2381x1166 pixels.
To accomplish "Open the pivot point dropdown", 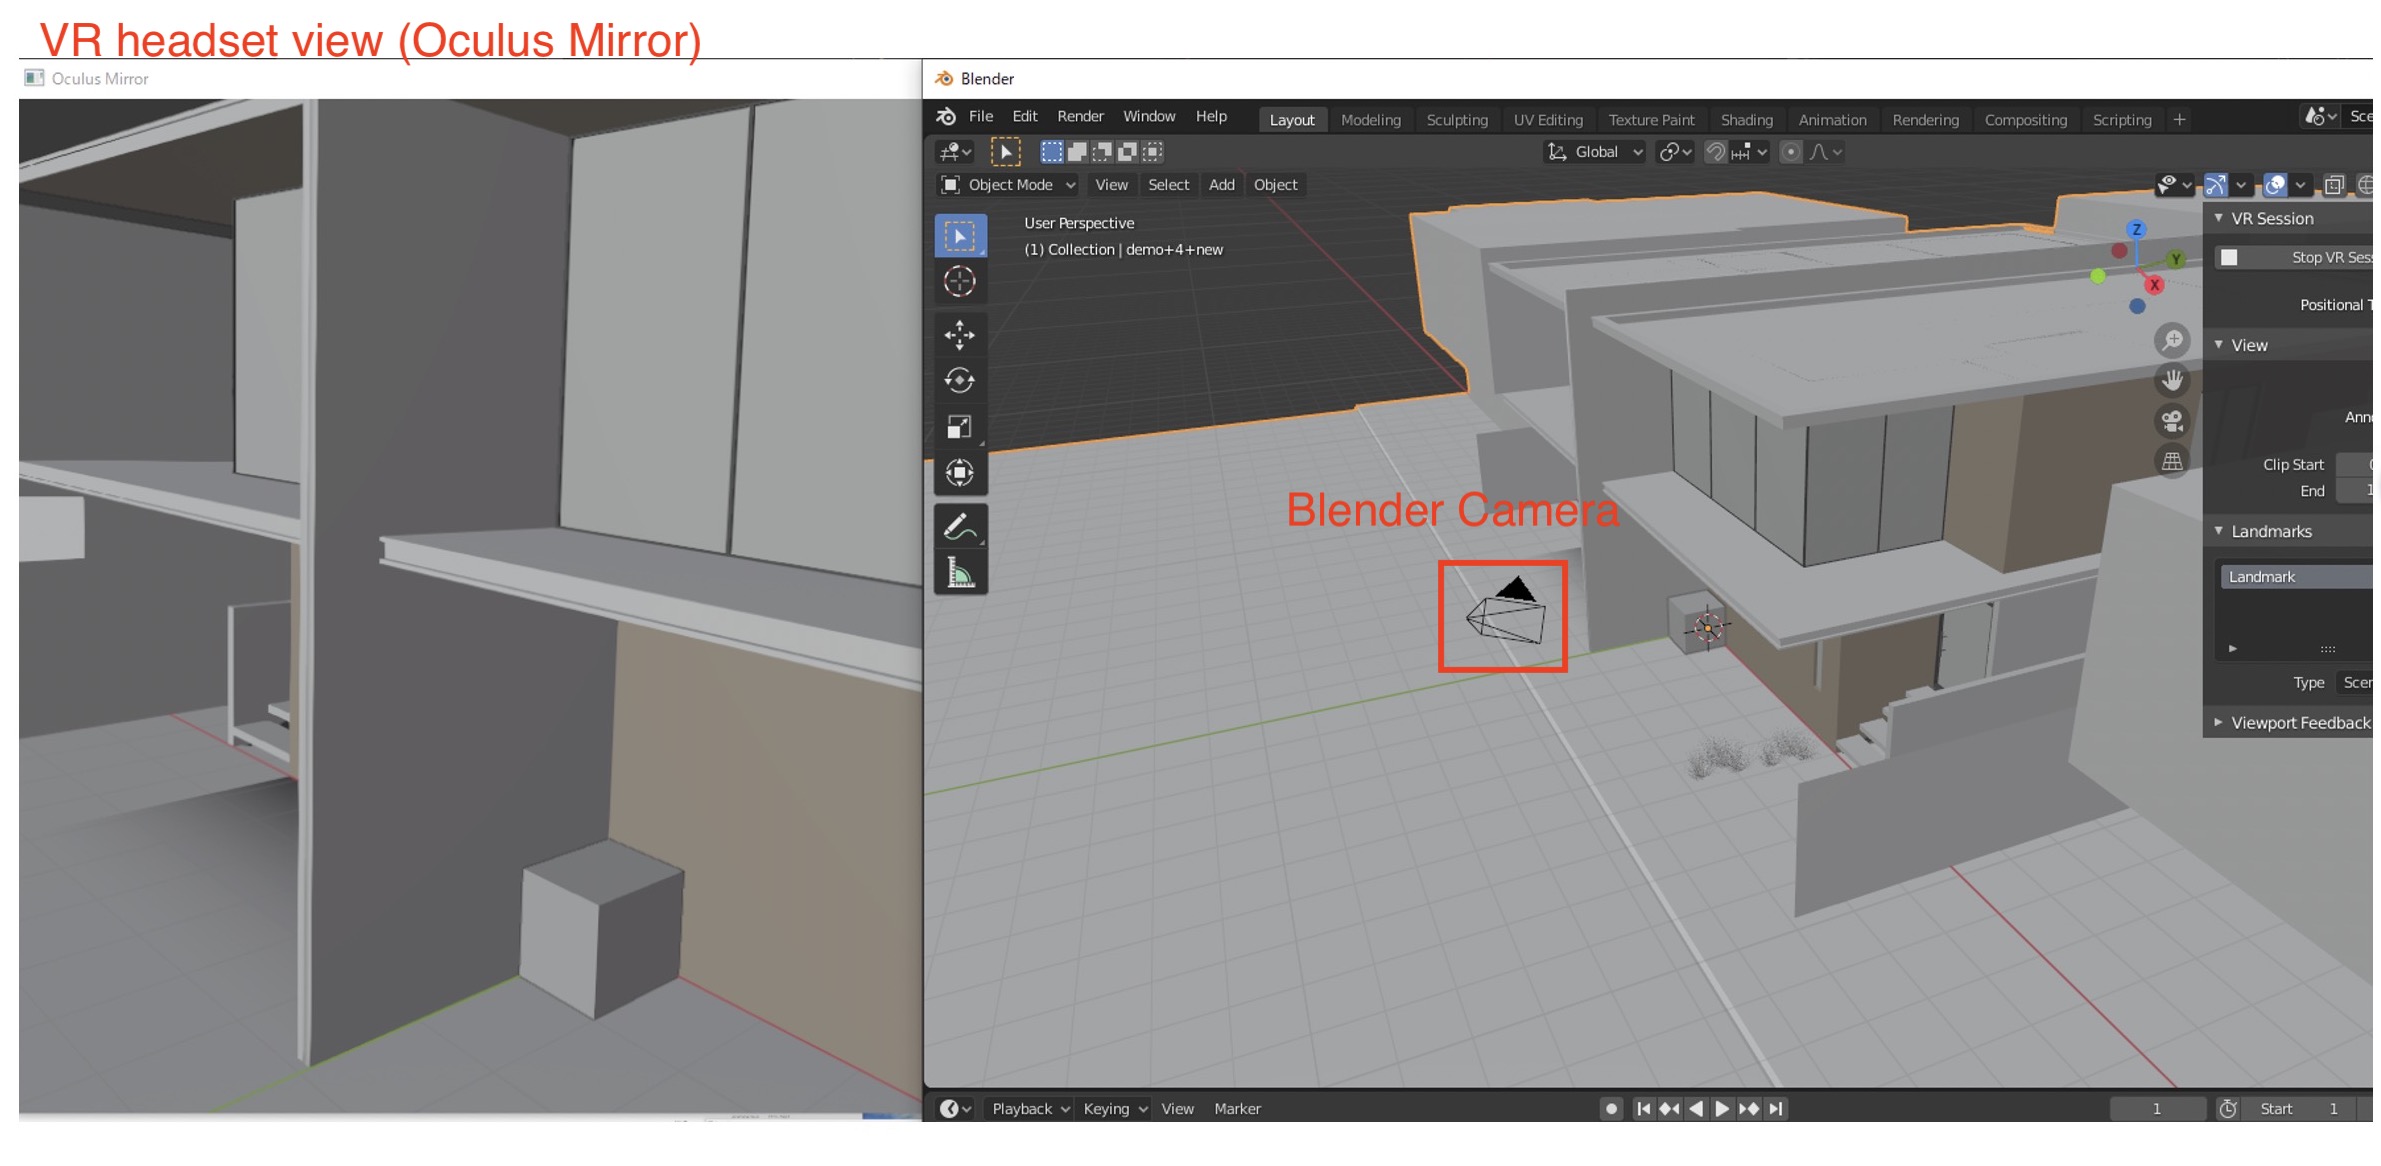I will 1675,152.
